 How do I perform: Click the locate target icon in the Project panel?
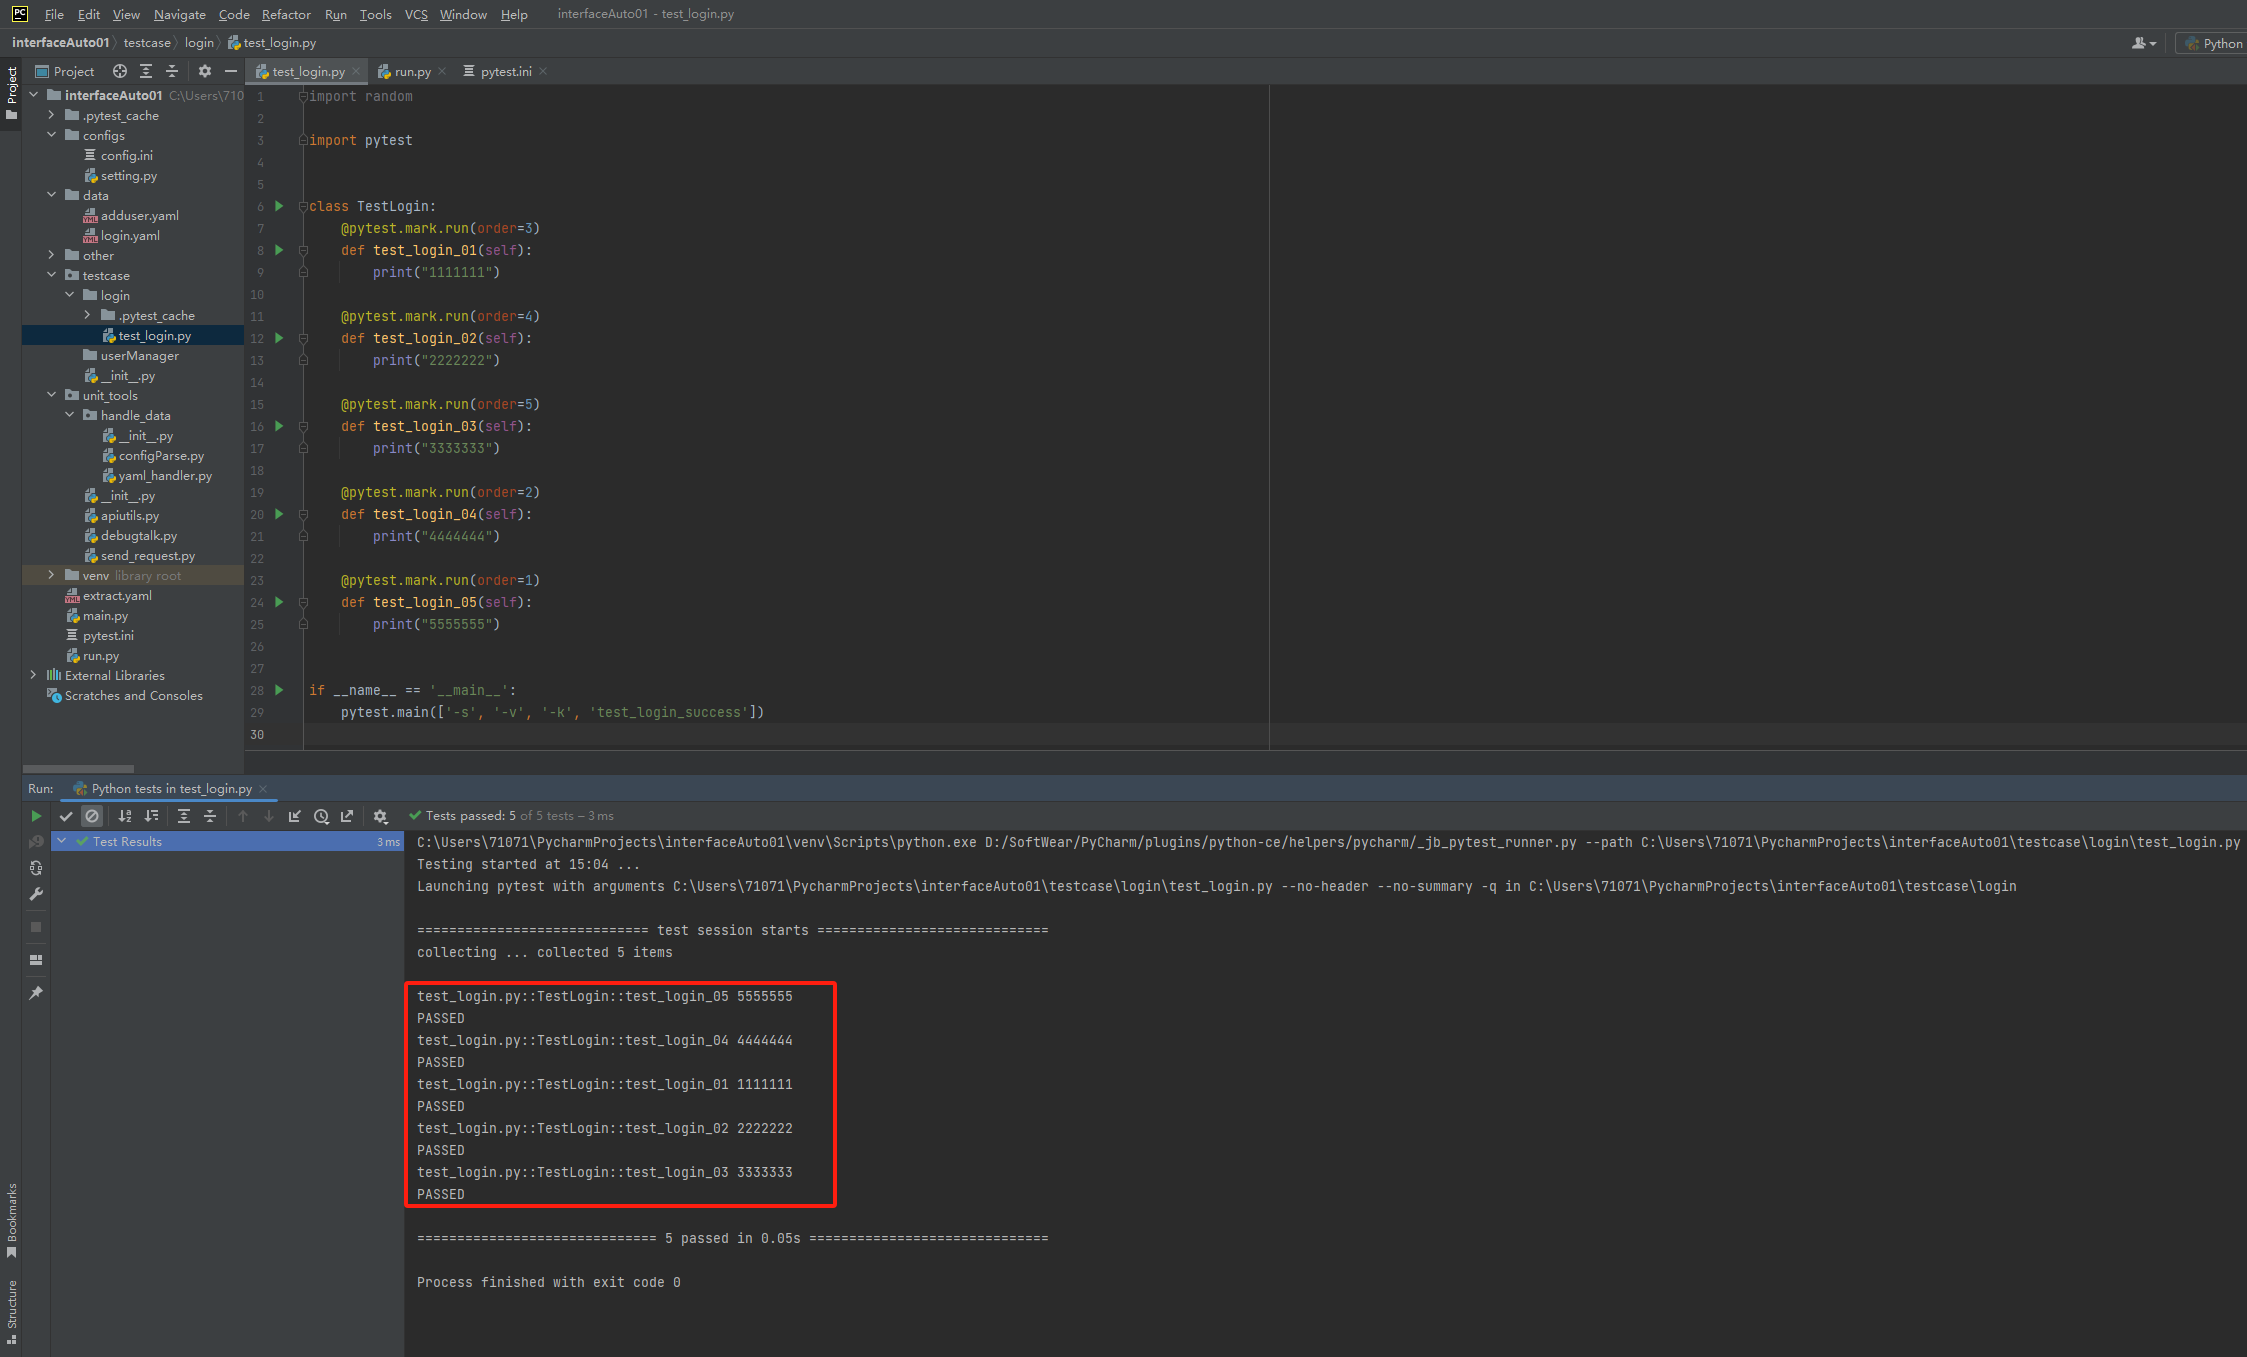[120, 71]
